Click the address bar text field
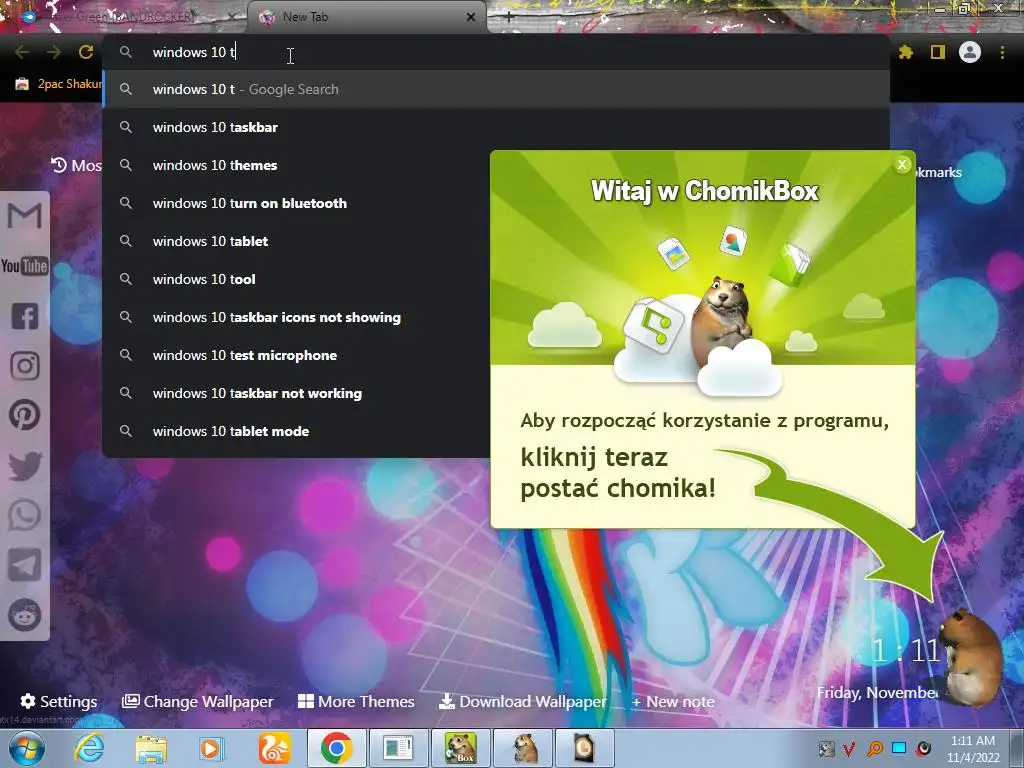The height and width of the screenshot is (768, 1024). [496, 52]
